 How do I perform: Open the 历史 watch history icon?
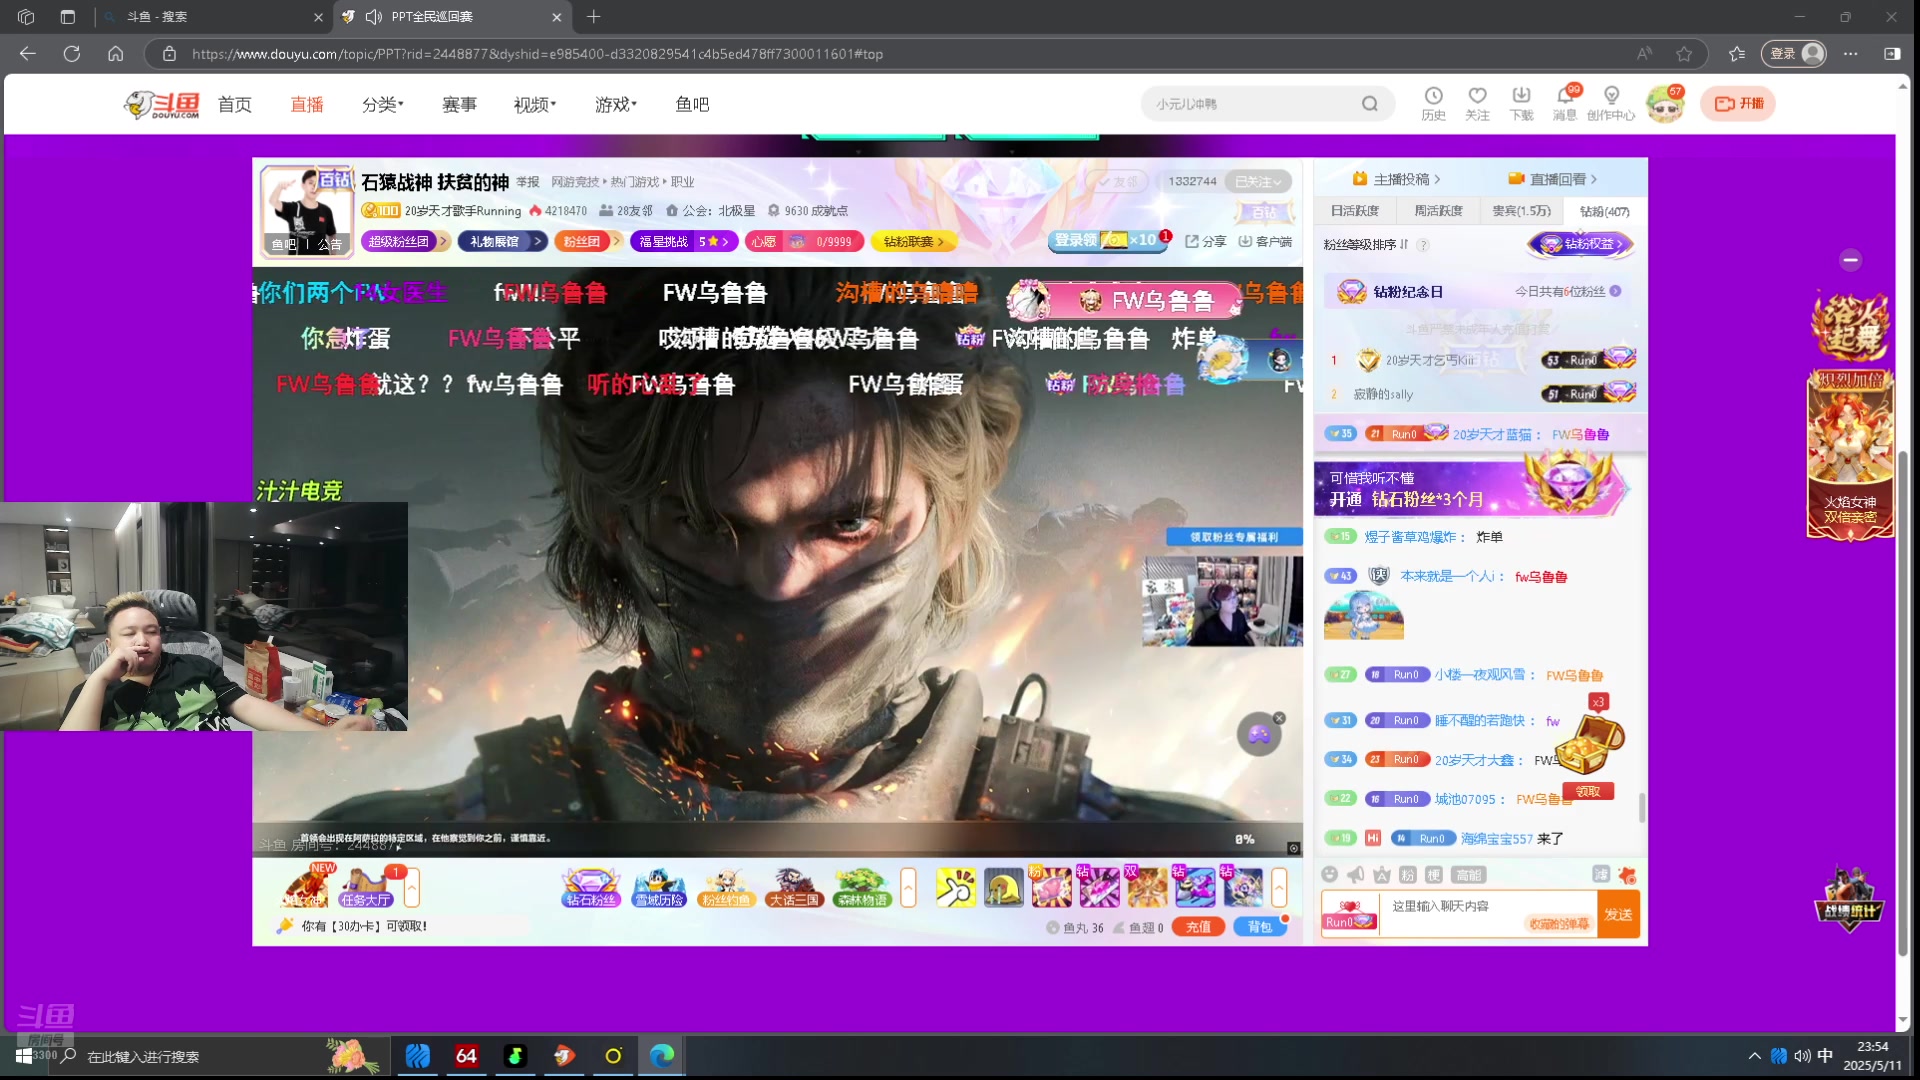(x=1433, y=103)
